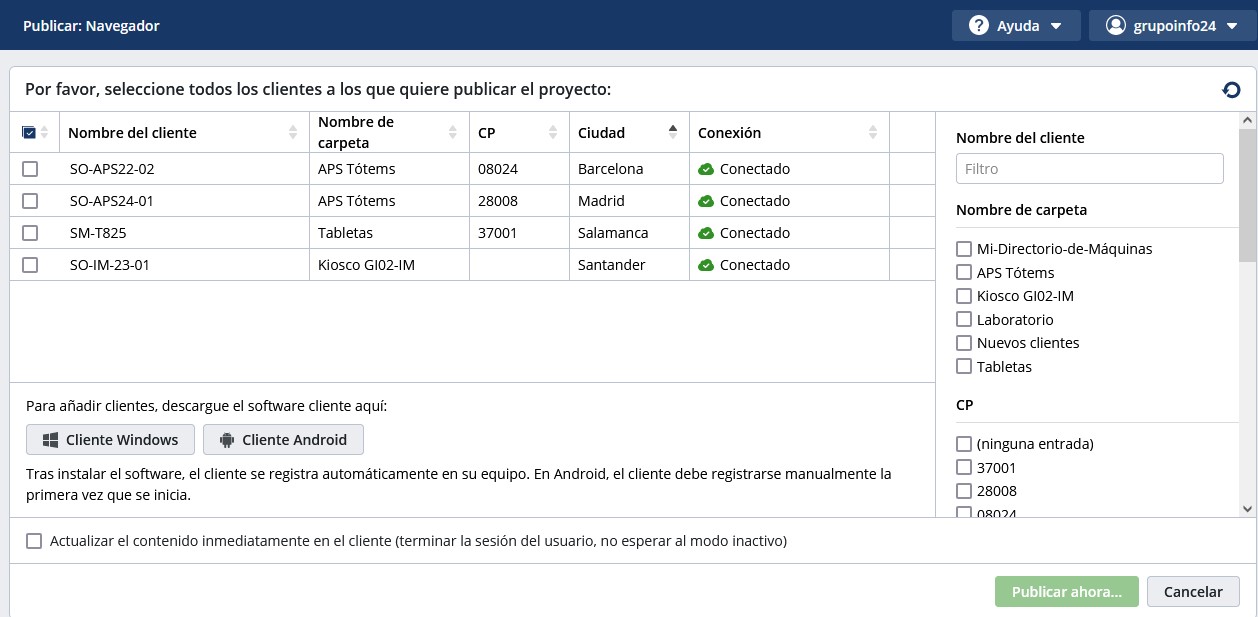Click the Conexión column sort arrows

[x=873, y=132]
